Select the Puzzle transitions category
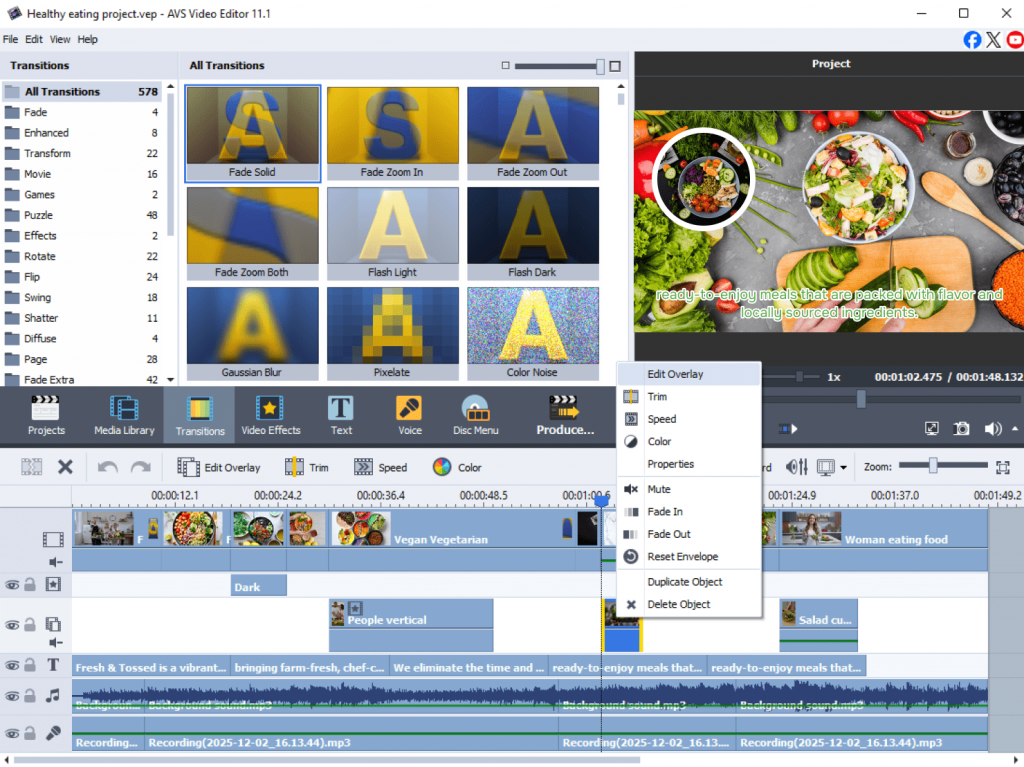1024x767 pixels. pos(38,215)
